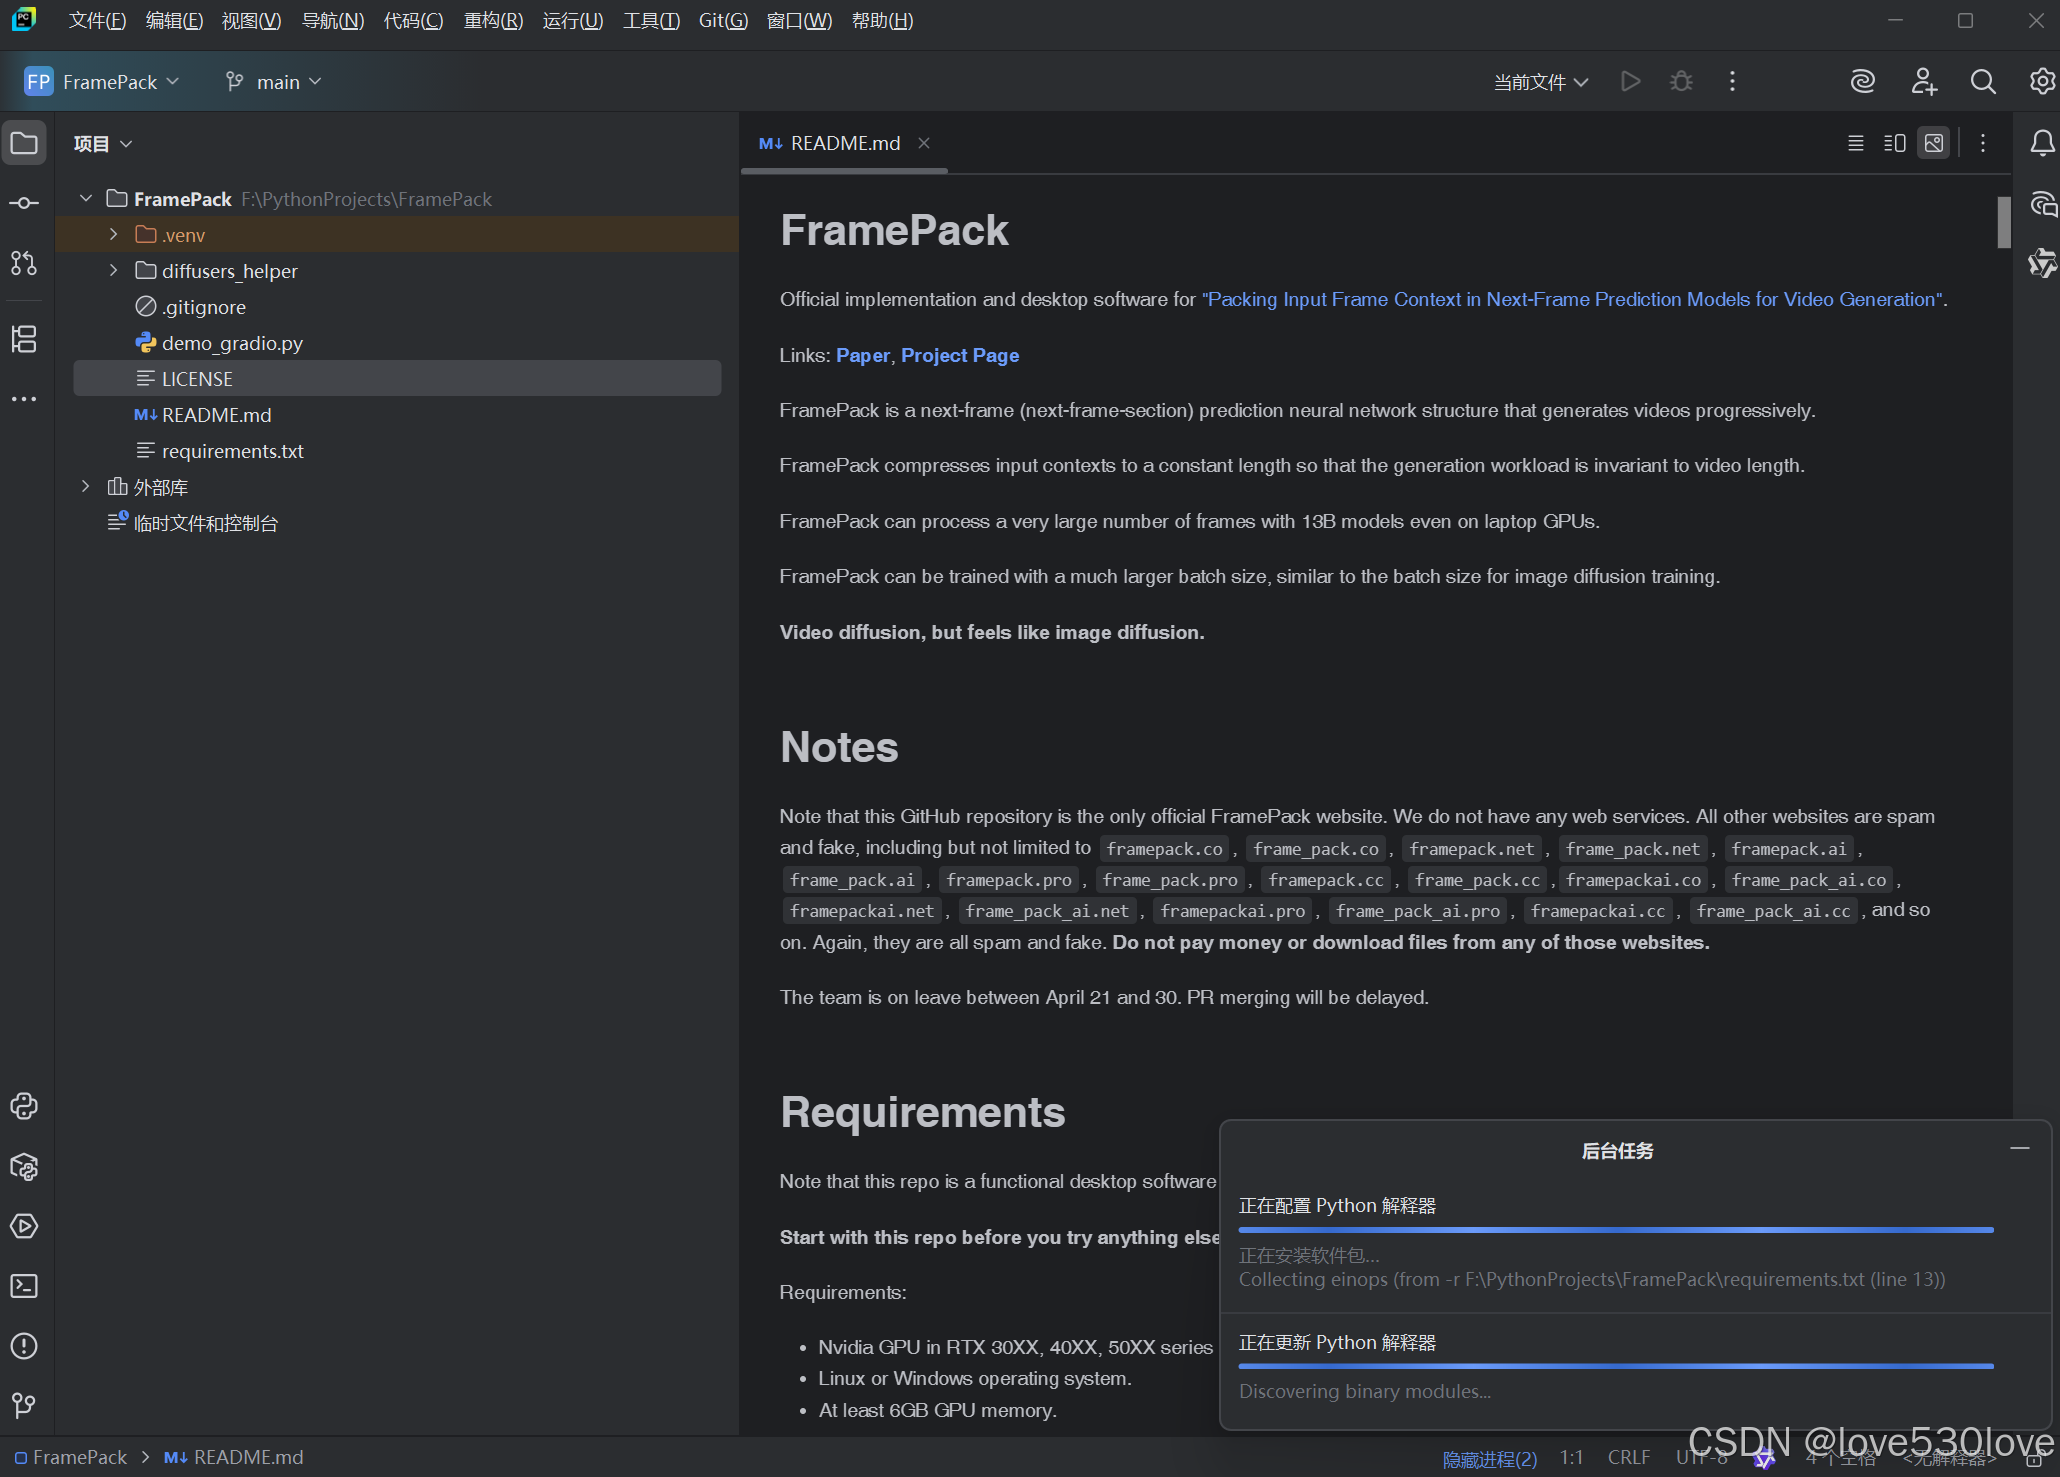
Task: Open the Terminal tool window icon
Action: coord(24,1286)
